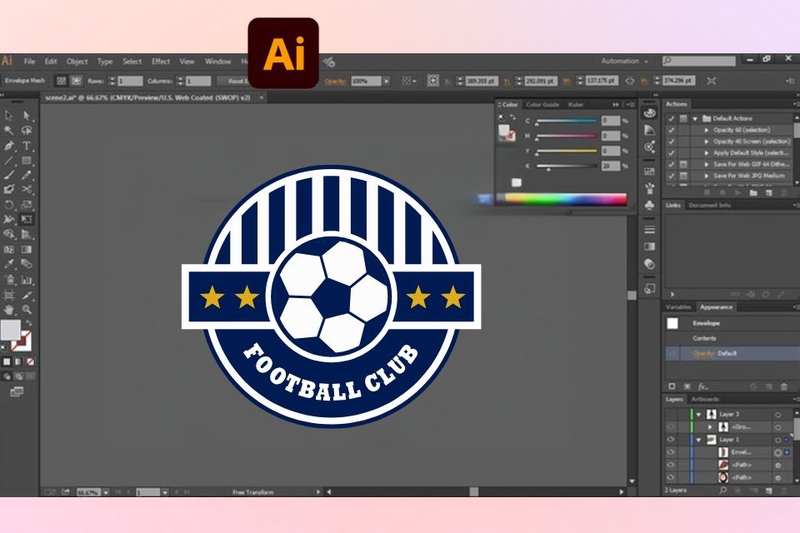This screenshot has height=533, width=800.
Task: Open the Stroke panel dock icon
Action: 649,230
